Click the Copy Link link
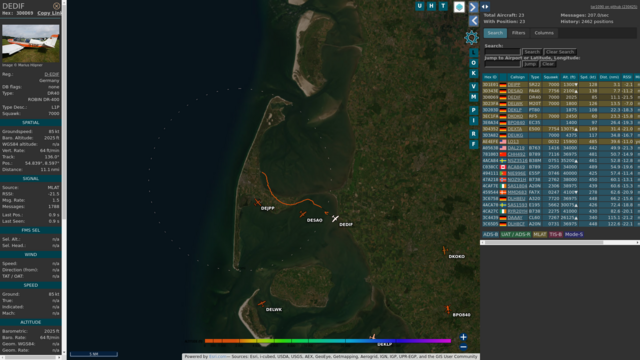This screenshot has height=360, width=640. pyautogui.click(x=49, y=13)
